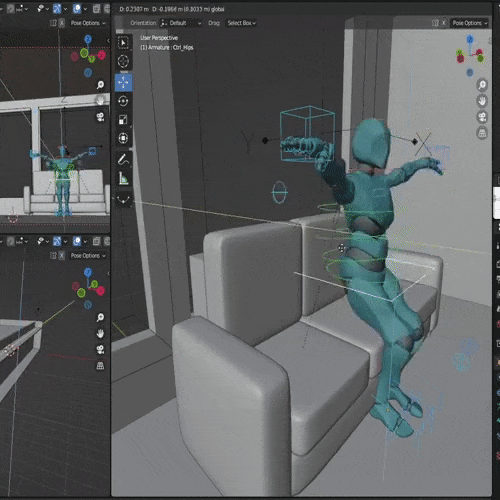Activate the Measure ruler tool

[123, 179]
